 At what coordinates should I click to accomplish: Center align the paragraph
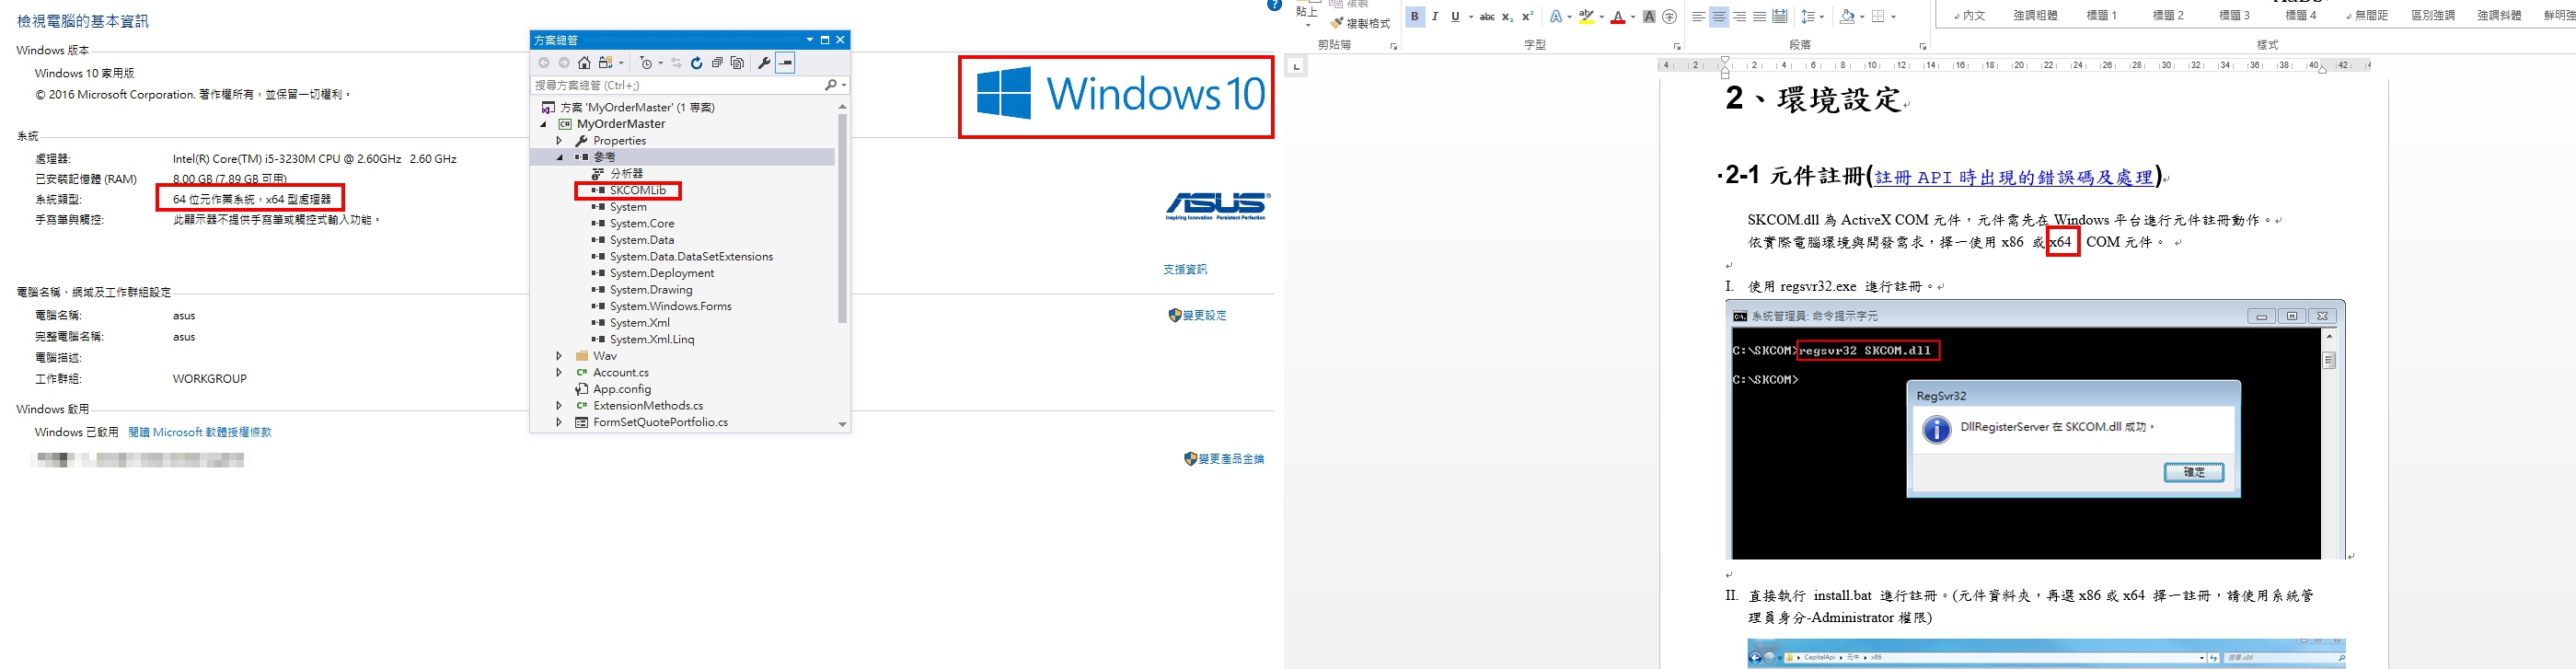pos(1719,17)
